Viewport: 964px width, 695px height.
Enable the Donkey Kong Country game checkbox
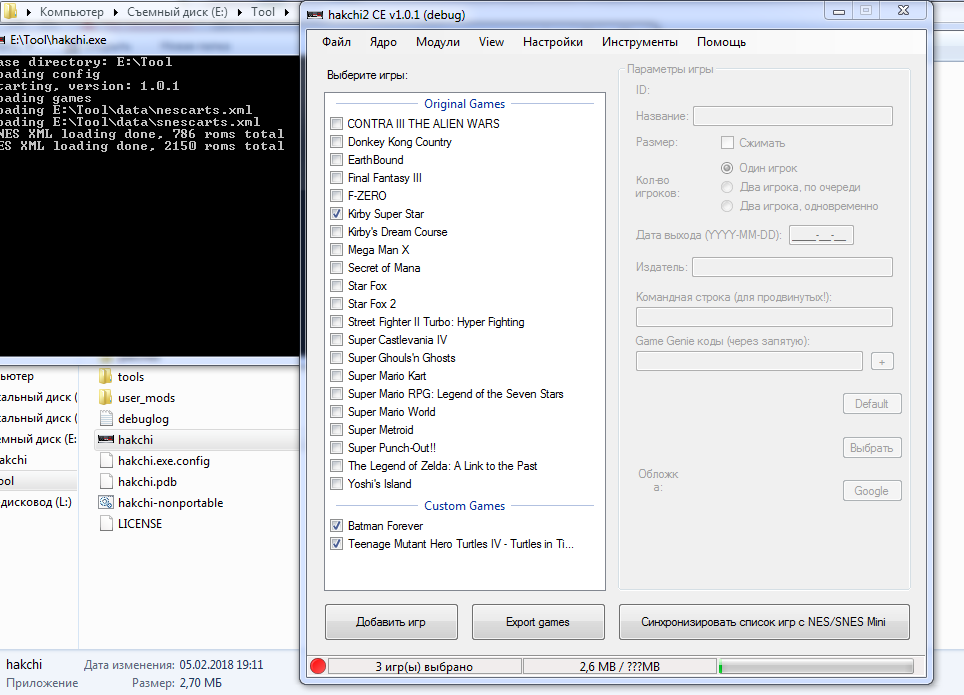coord(336,141)
